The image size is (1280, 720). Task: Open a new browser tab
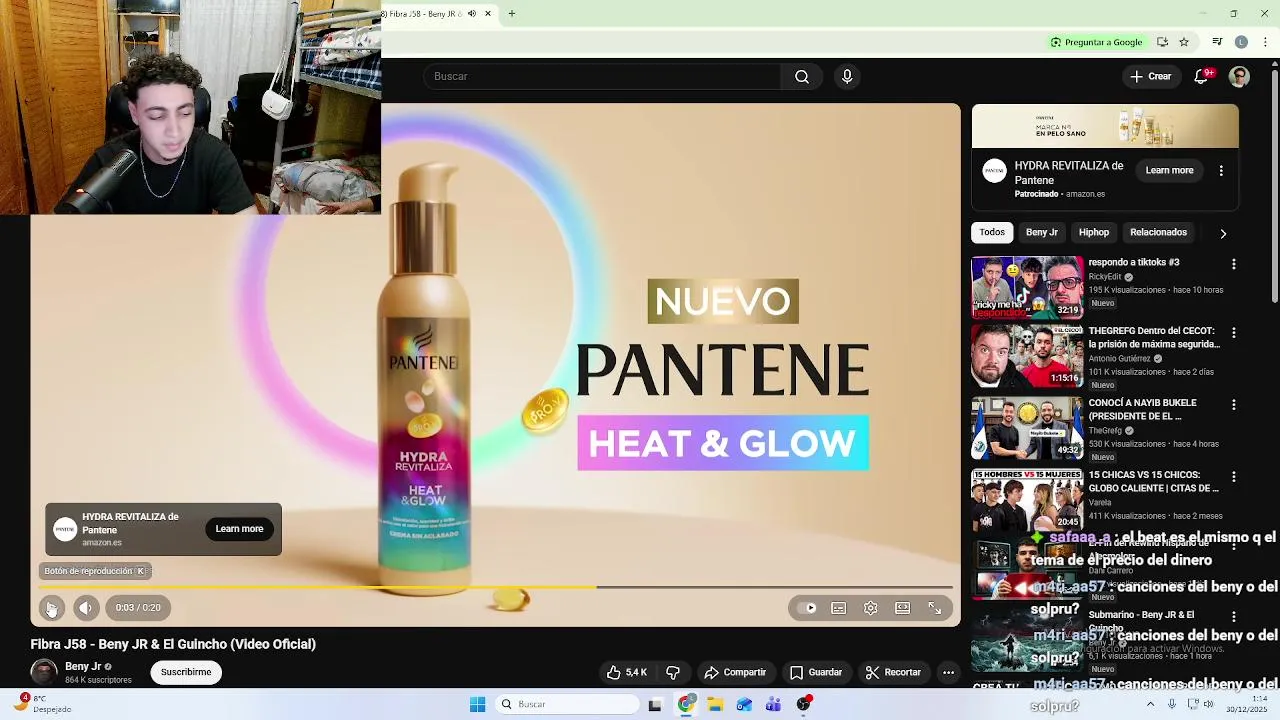coord(511,14)
